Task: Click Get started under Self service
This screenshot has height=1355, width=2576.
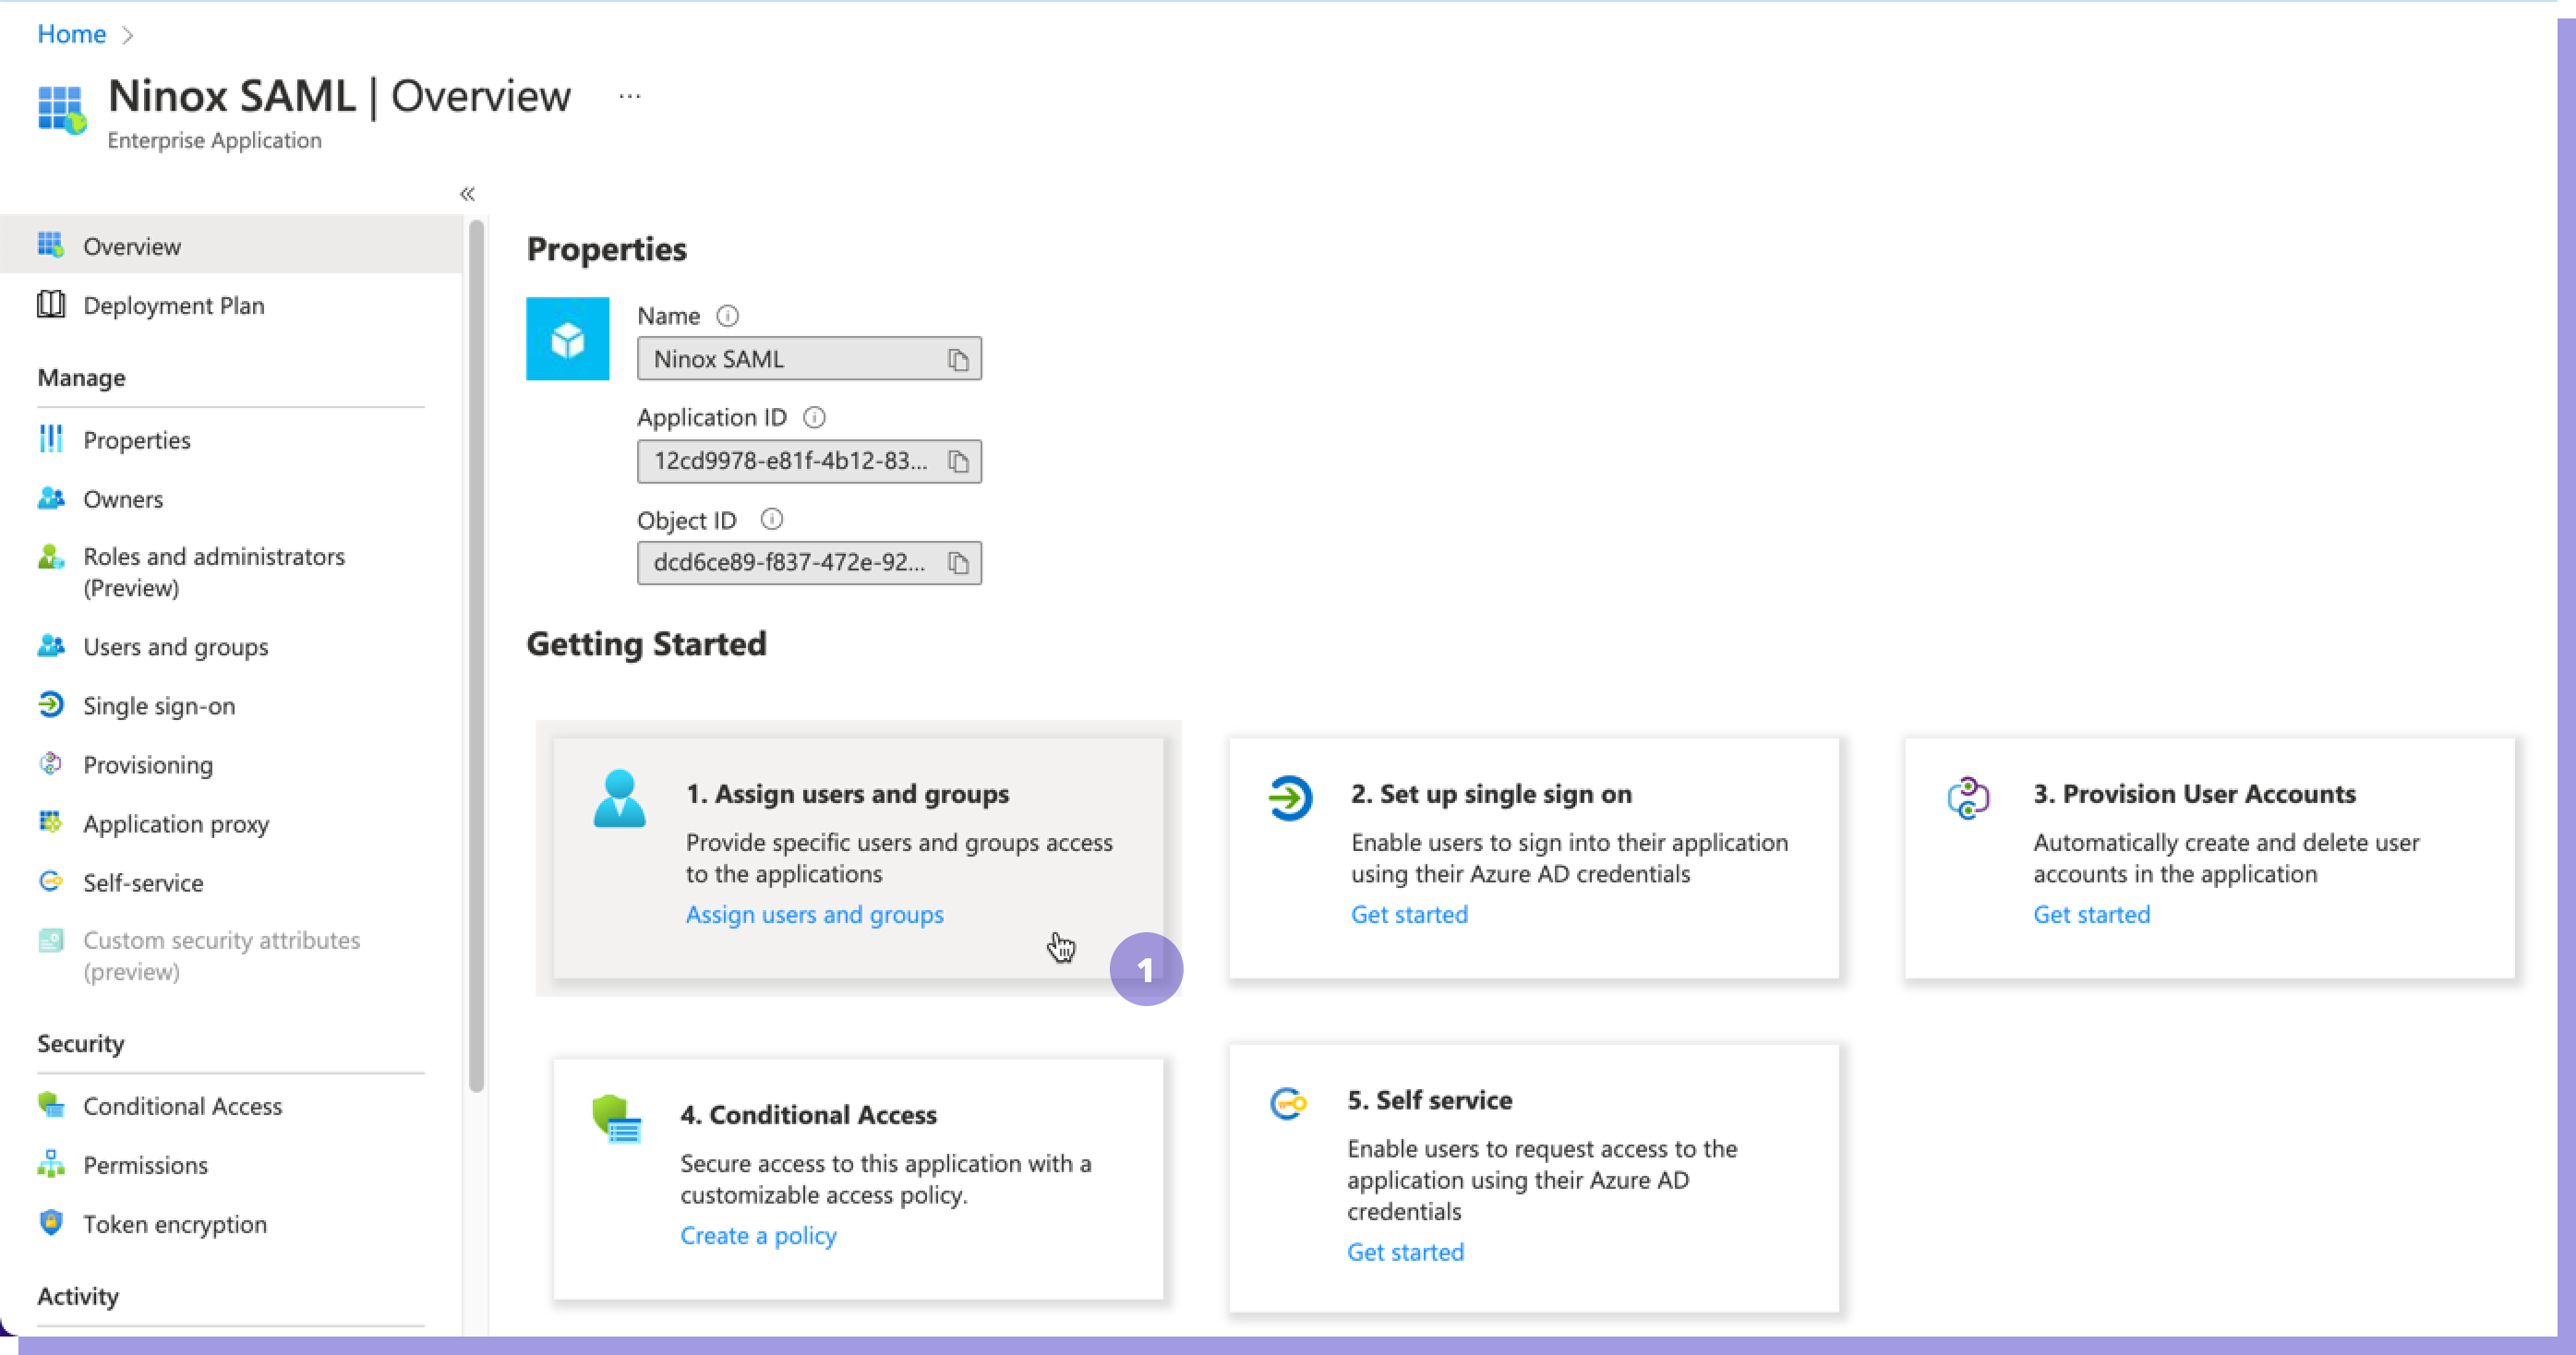Action: (x=1405, y=1252)
